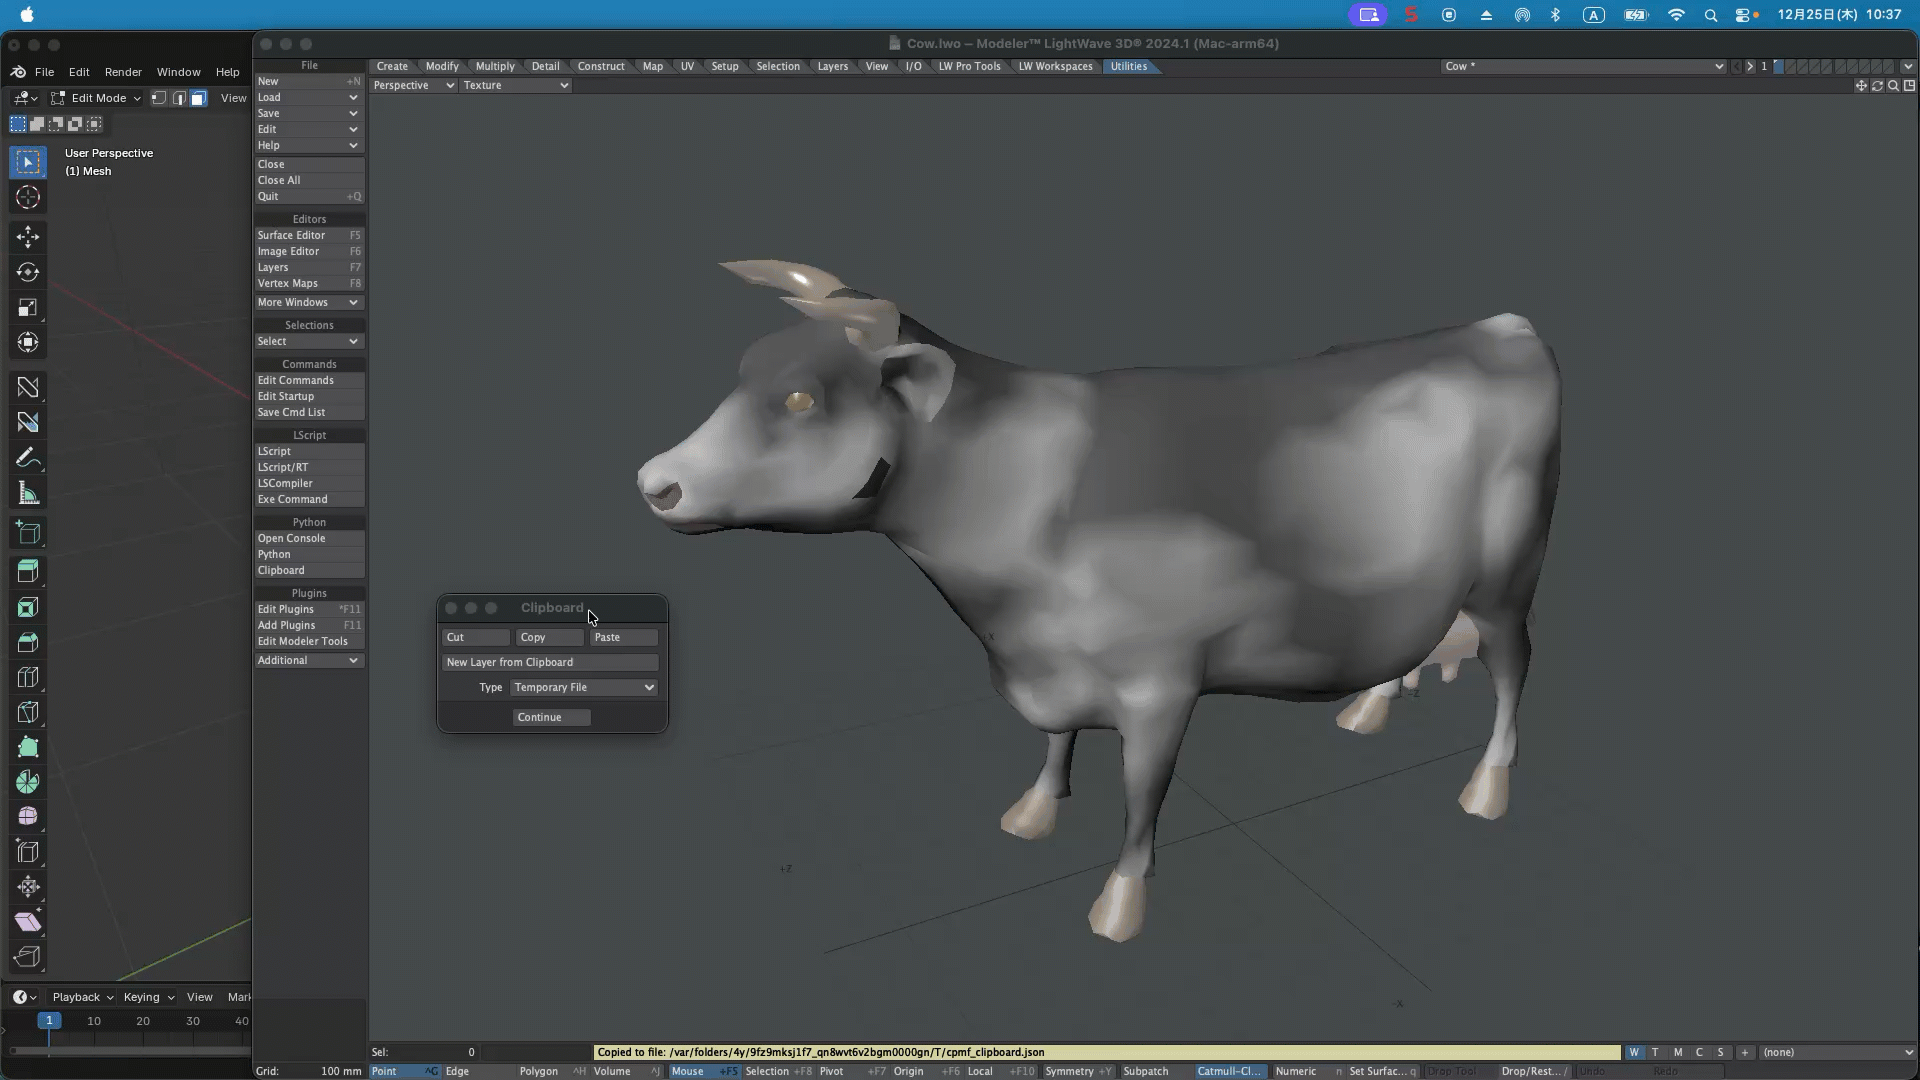This screenshot has width=1920, height=1080.
Task: Activate the Move tool in Blender toolbar
Action: (x=28, y=237)
